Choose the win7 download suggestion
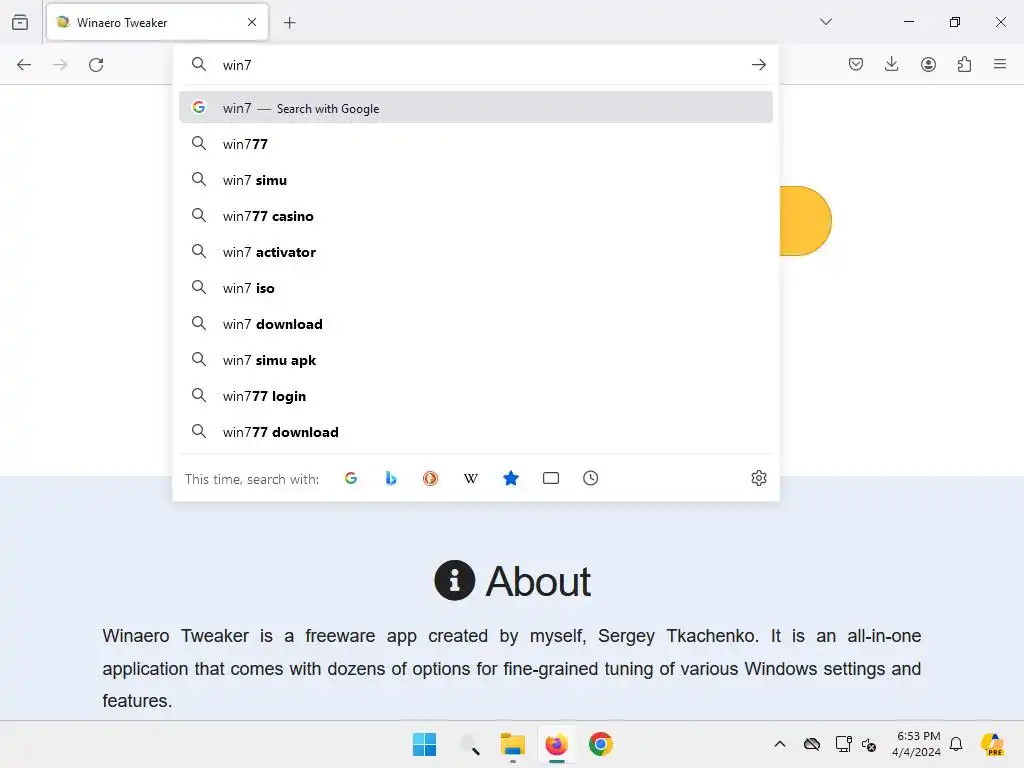Screen dimensions: 1024x768 point(475,323)
